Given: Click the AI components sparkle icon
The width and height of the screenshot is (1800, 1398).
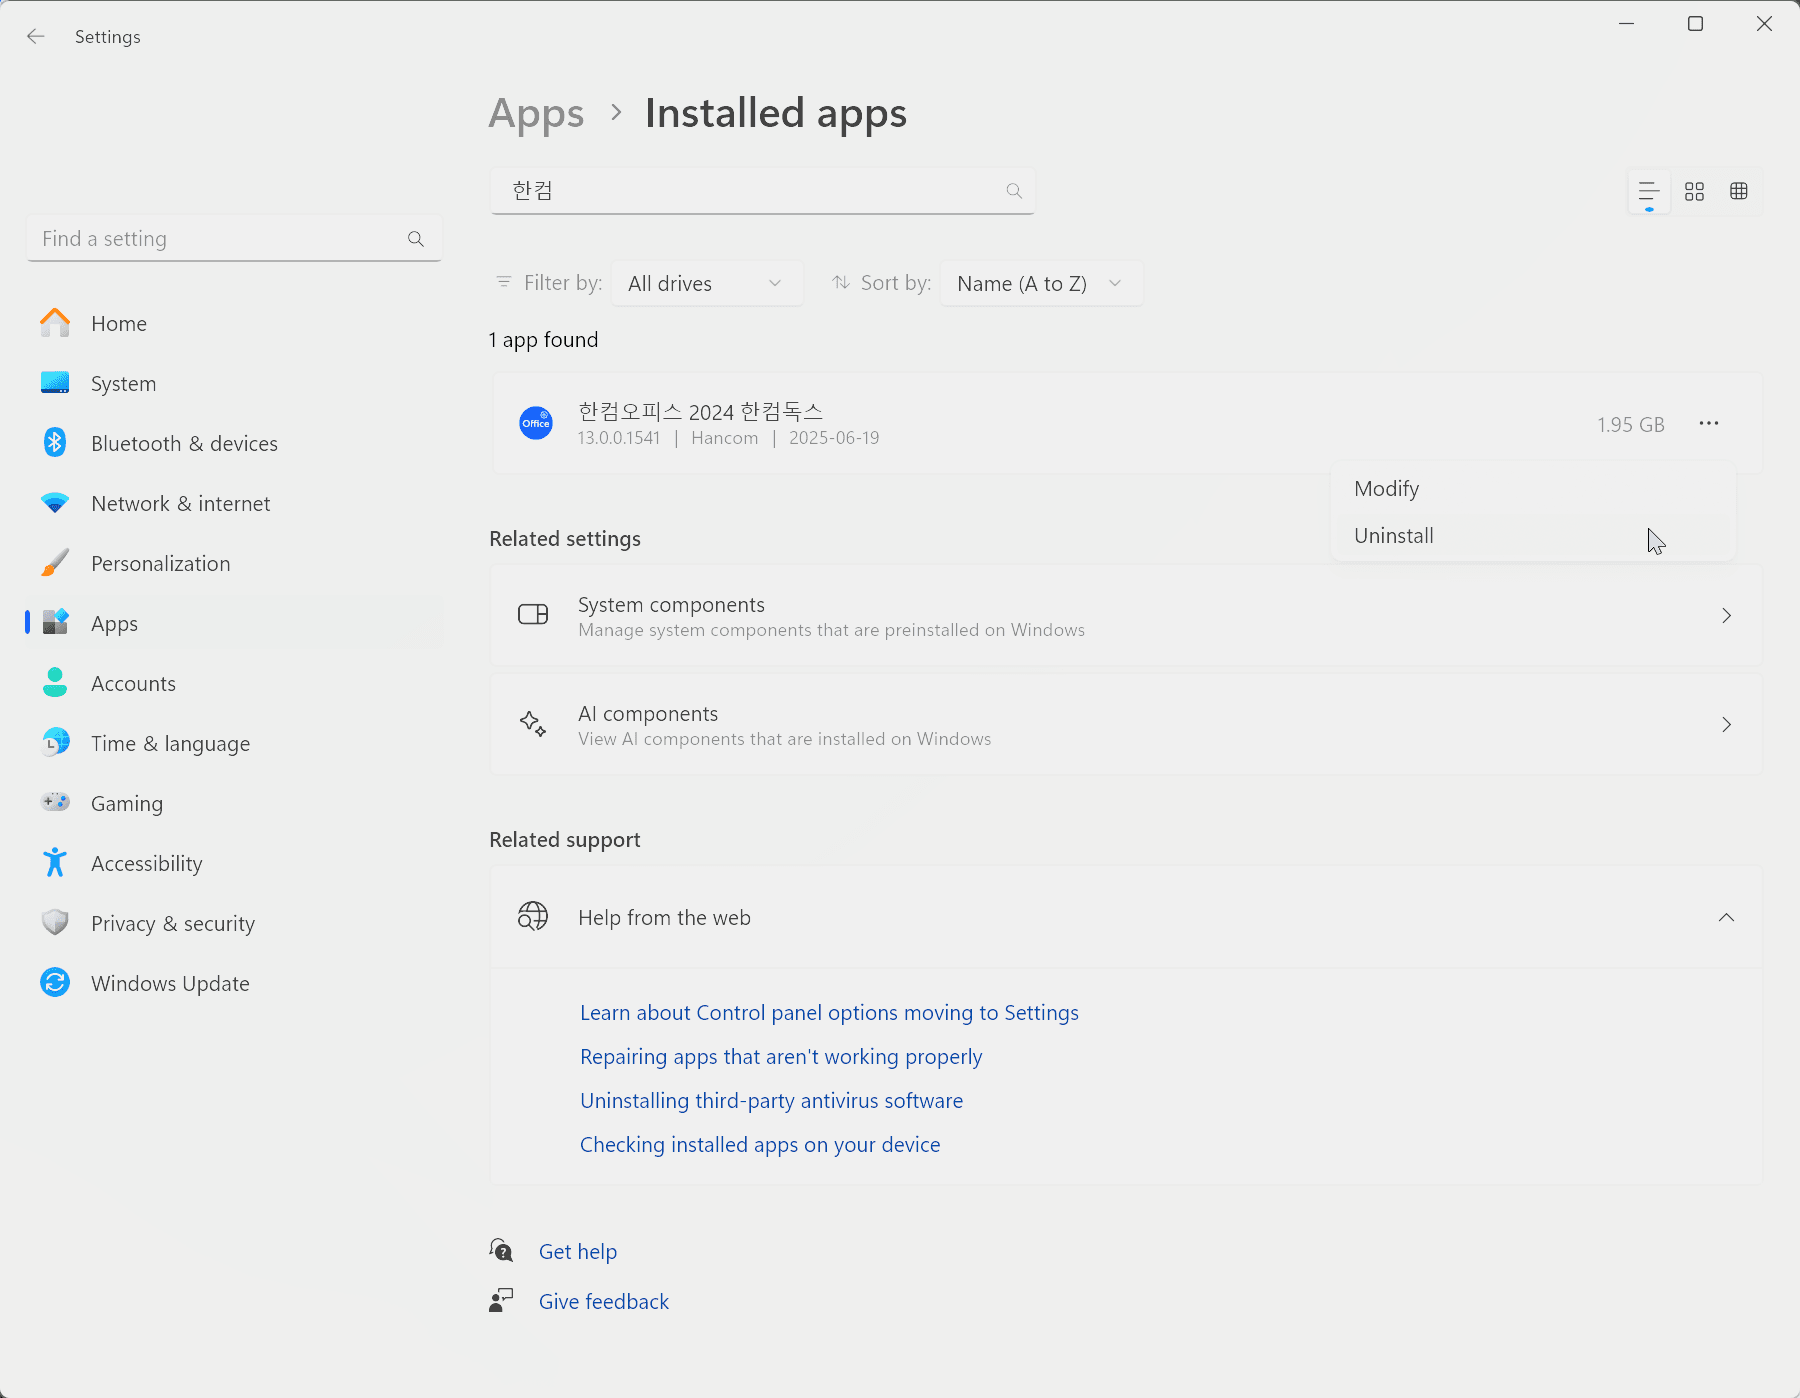Looking at the screenshot, I should click(x=533, y=723).
